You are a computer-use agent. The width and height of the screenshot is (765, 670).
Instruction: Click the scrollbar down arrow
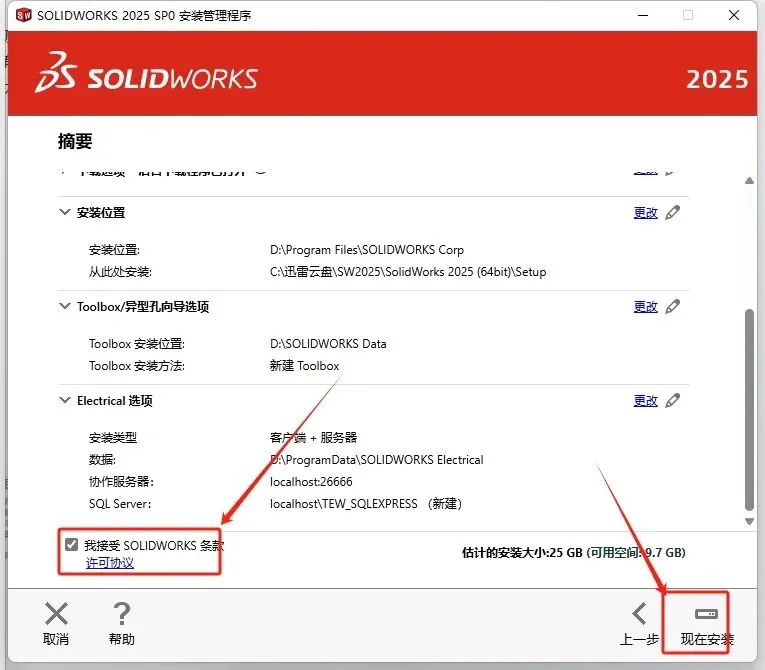pos(749,521)
